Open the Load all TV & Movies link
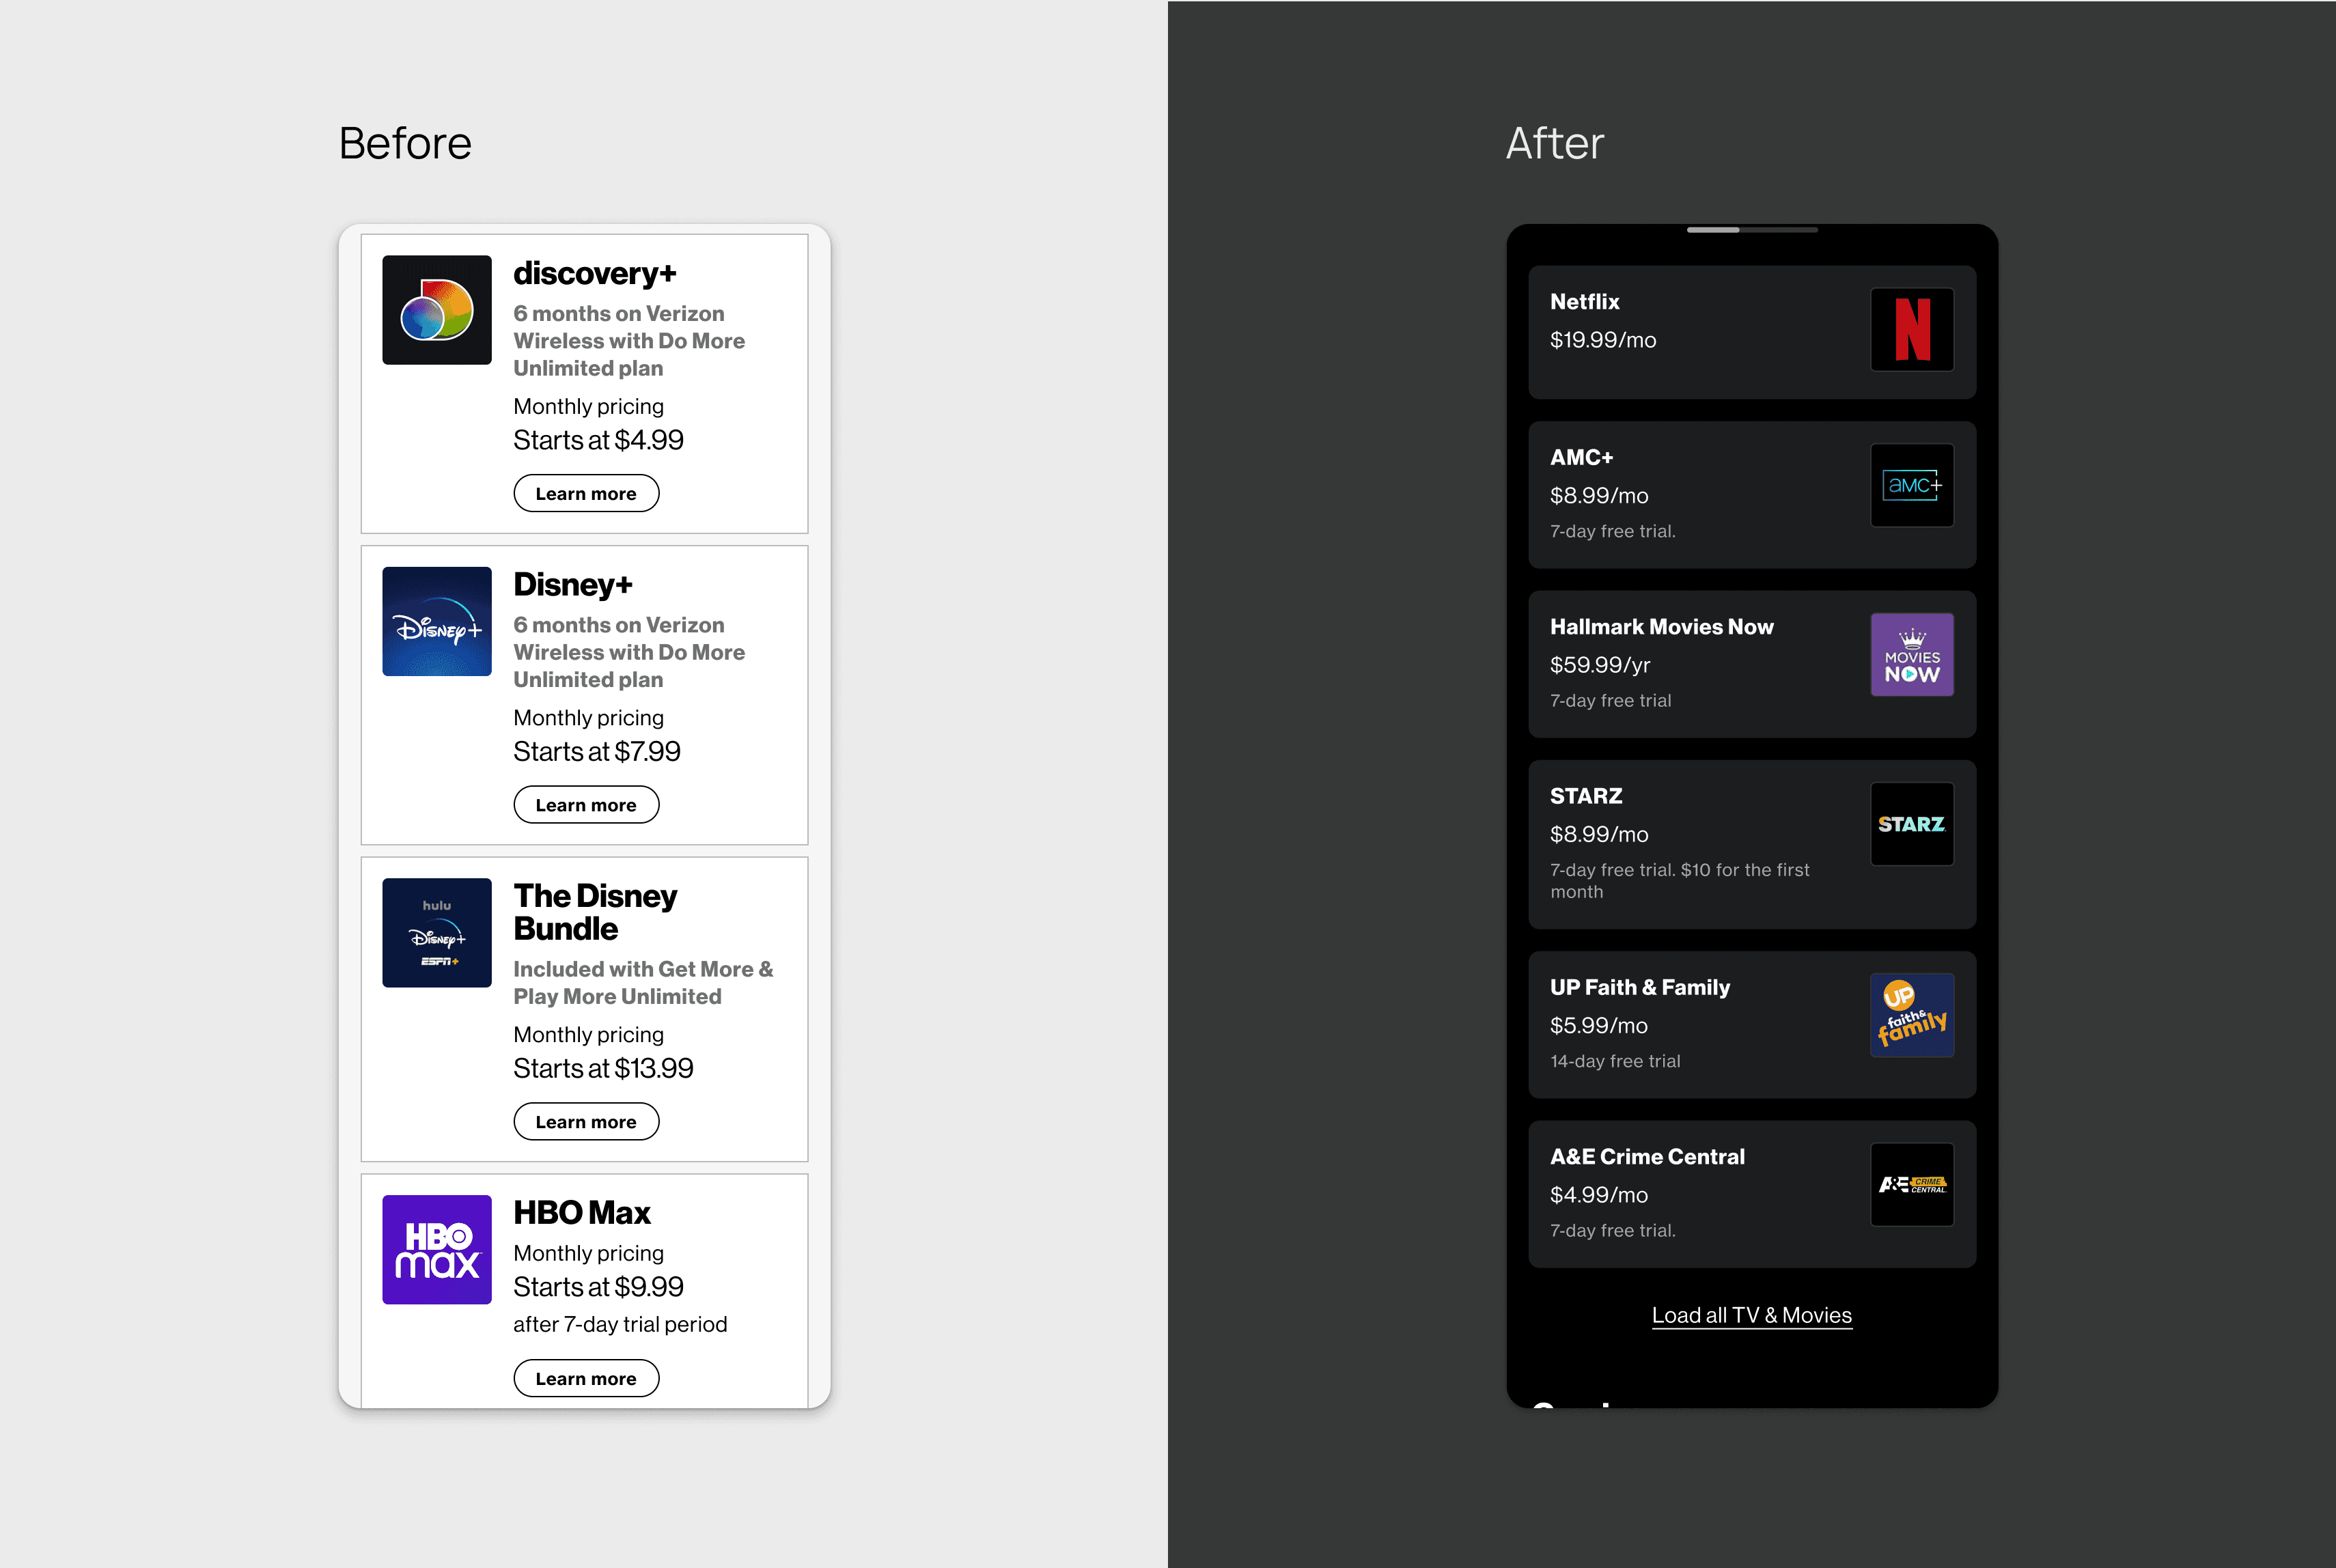Viewport: 2336px width, 1568px height. point(1751,1315)
